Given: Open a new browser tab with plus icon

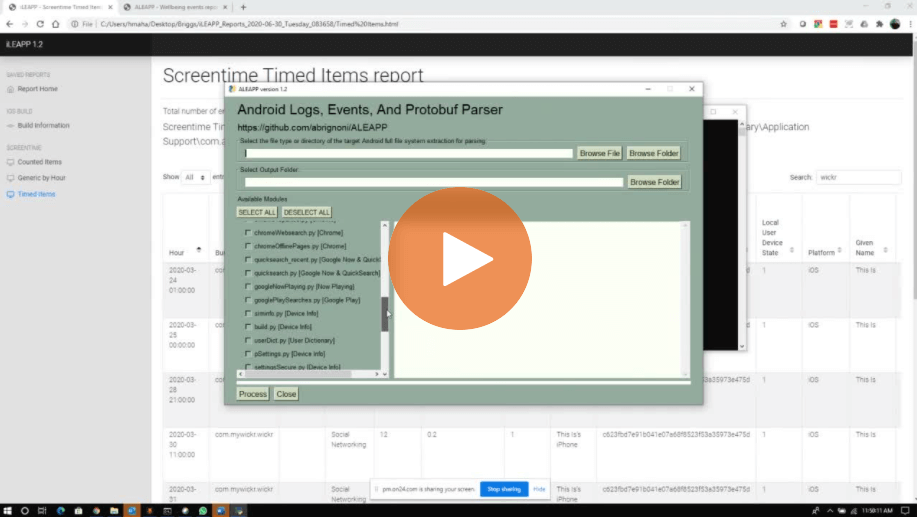Looking at the screenshot, I should [x=243, y=7].
